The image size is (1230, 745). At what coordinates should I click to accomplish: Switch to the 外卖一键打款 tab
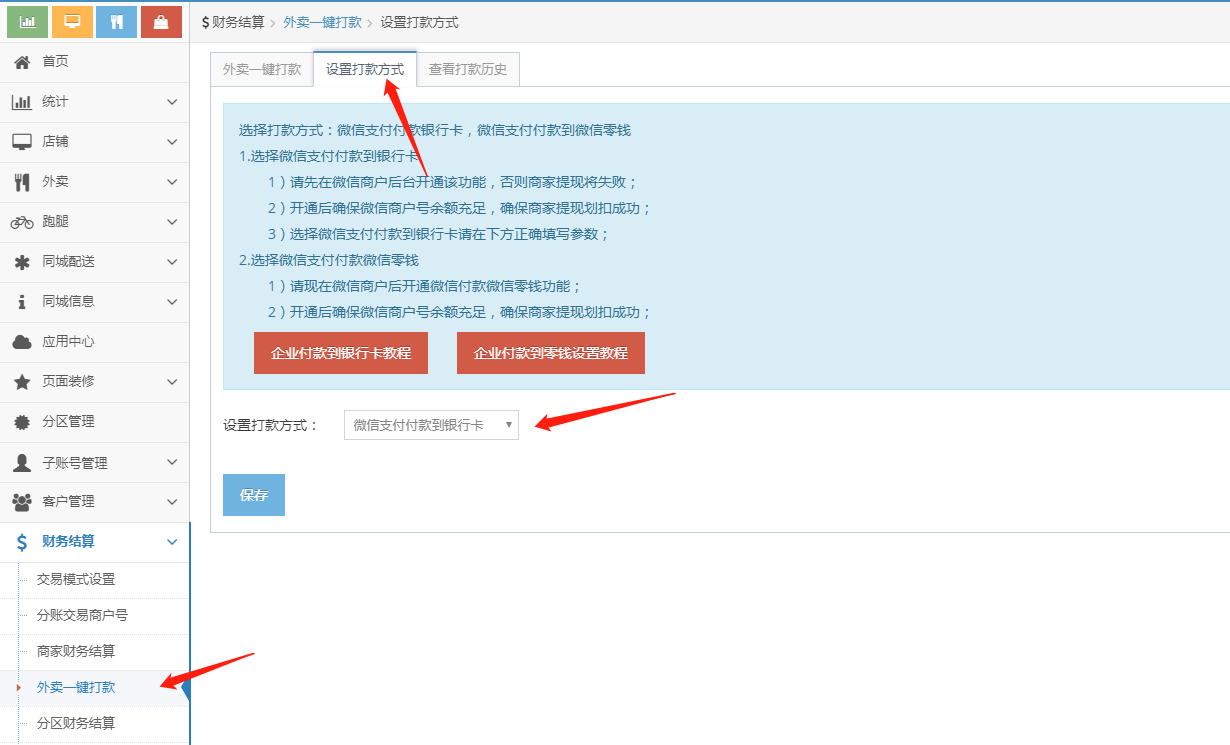(x=262, y=69)
